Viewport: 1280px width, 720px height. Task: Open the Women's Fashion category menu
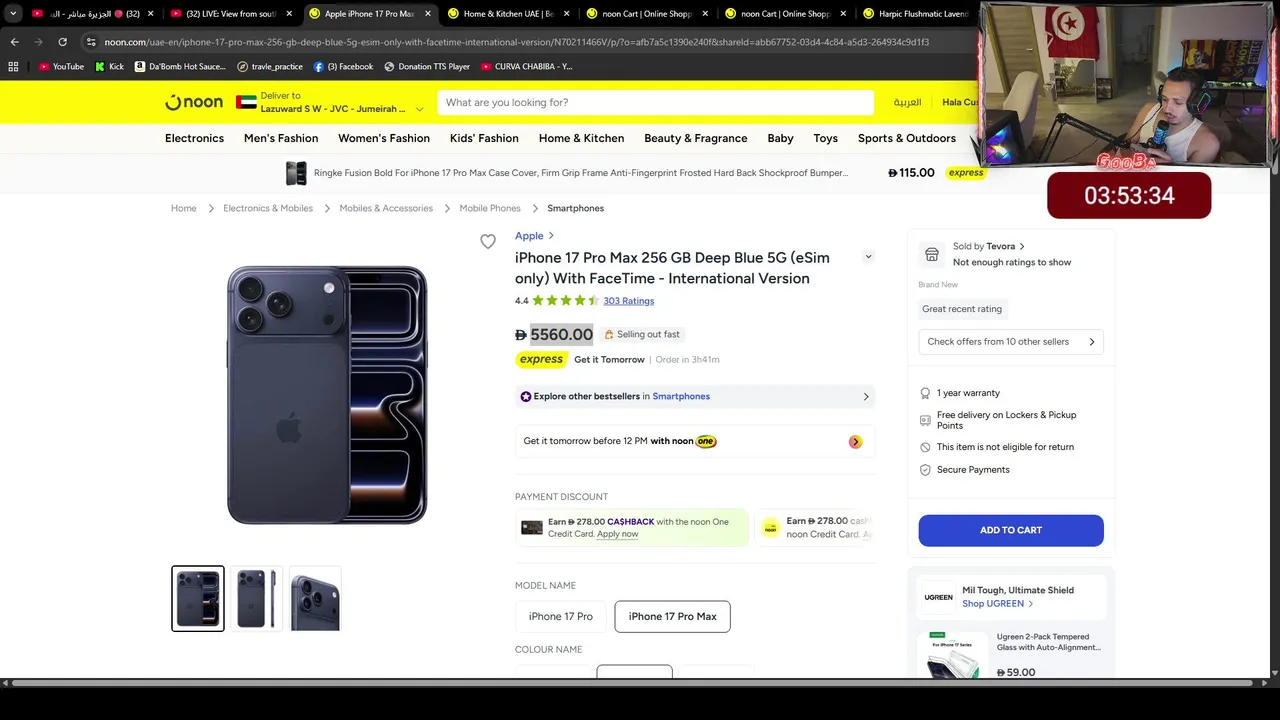[384, 138]
